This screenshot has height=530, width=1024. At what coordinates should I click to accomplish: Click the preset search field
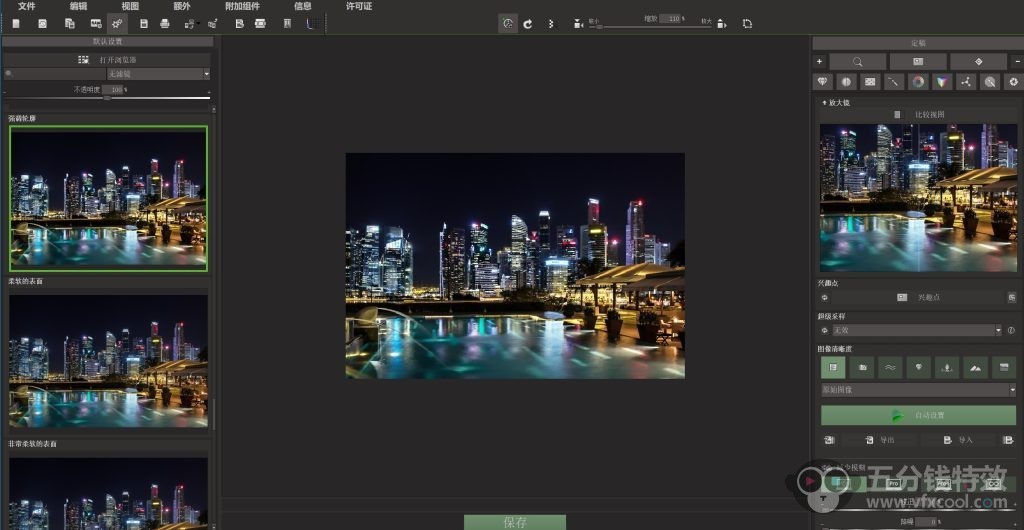pyautogui.click(x=55, y=74)
